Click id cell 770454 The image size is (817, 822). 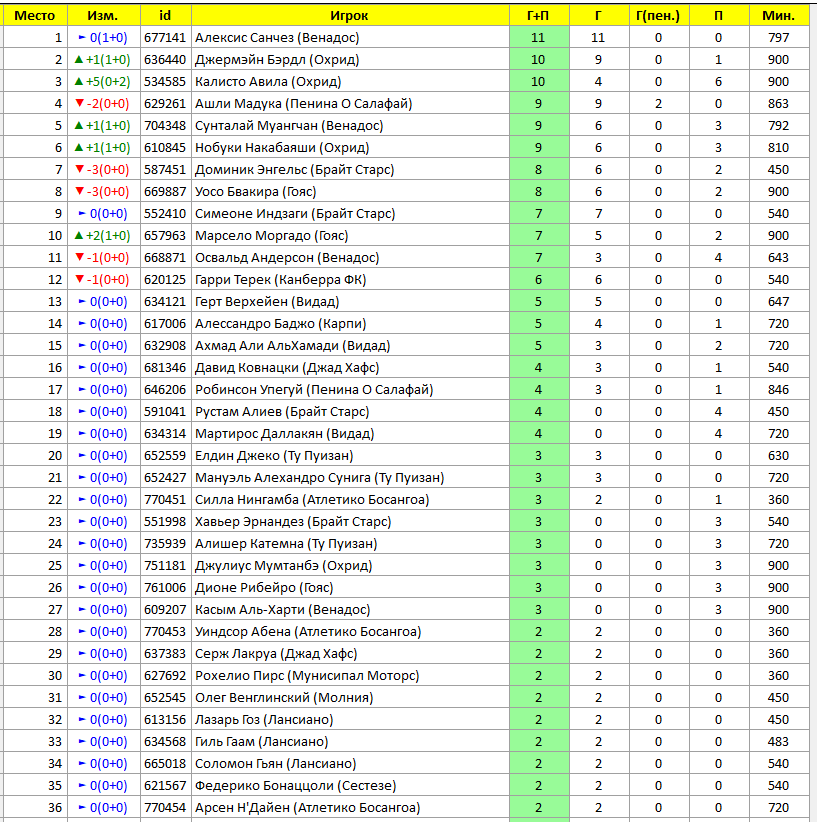pyautogui.click(x=166, y=808)
